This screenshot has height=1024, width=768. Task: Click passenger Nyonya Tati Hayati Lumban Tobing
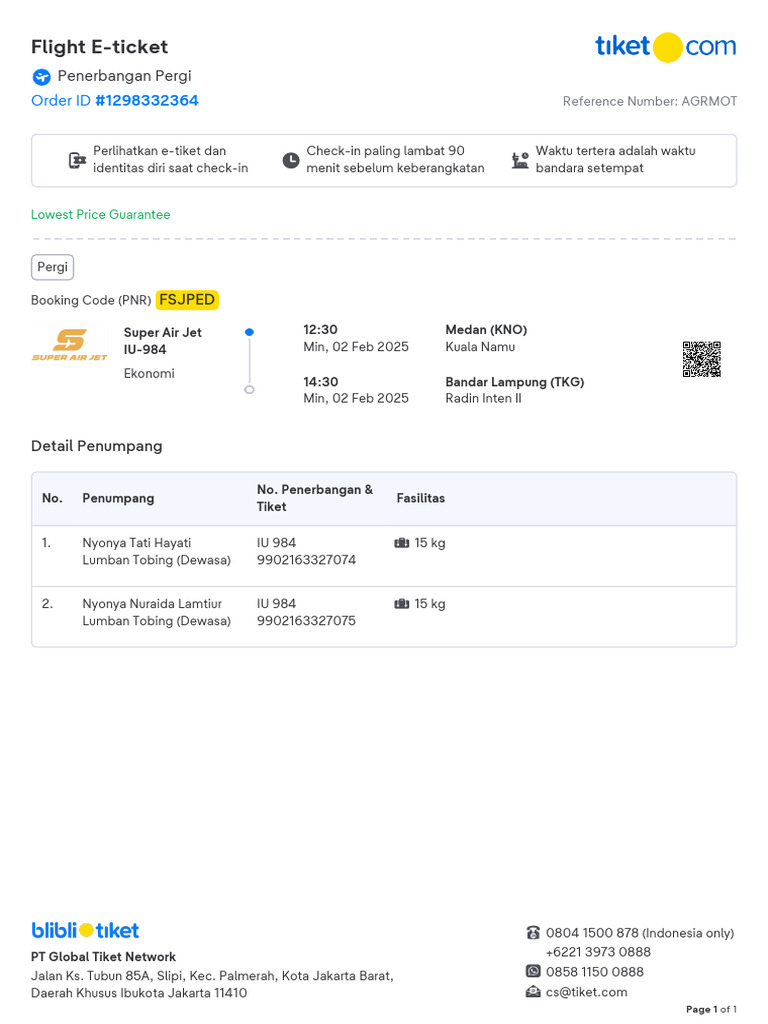coord(156,551)
